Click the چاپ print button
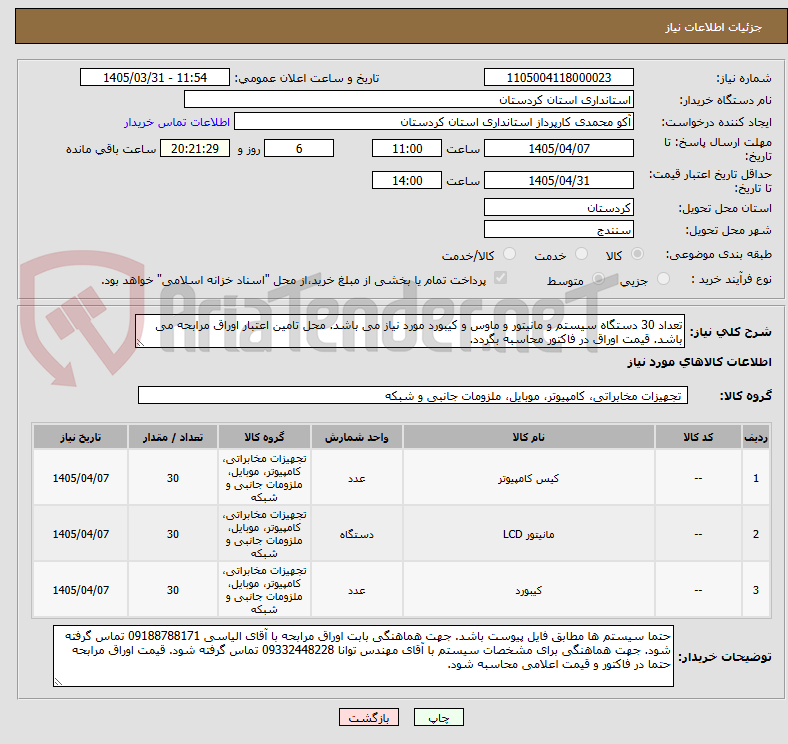Viewport: 788px width, 744px height. tap(438, 717)
